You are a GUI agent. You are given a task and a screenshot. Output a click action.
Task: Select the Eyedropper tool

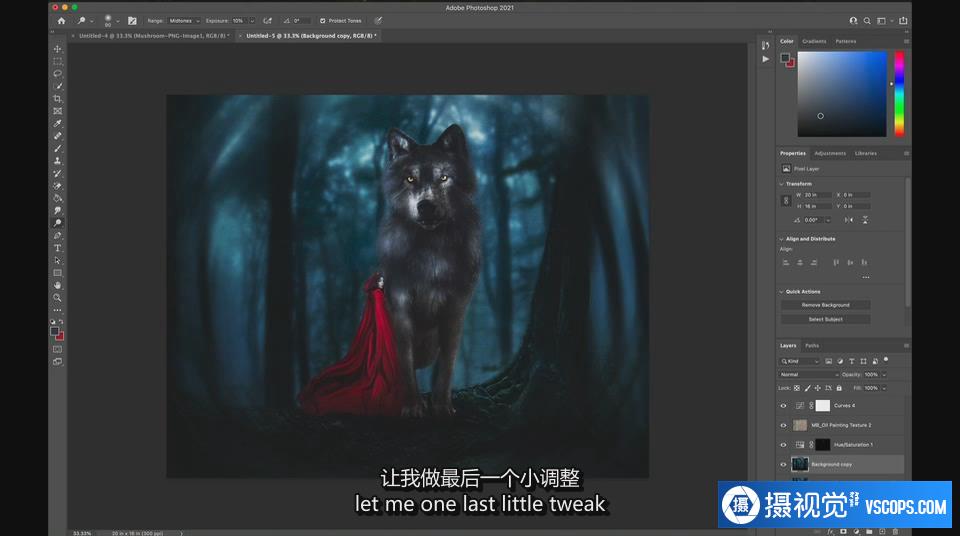coord(58,123)
